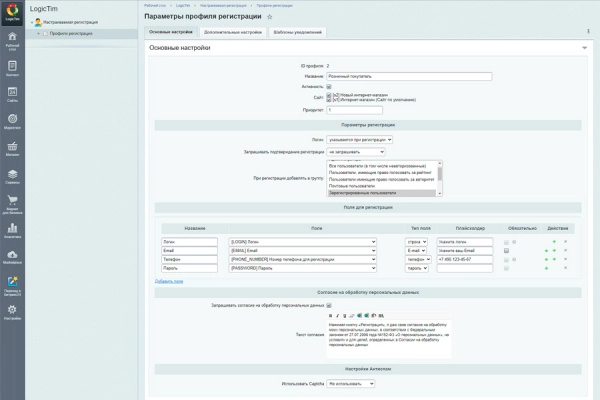The width and height of the screenshot is (600, 400).
Task: Open the Маркетинг sidebar section
Action: pyautogui.click(x=12, y=121)
